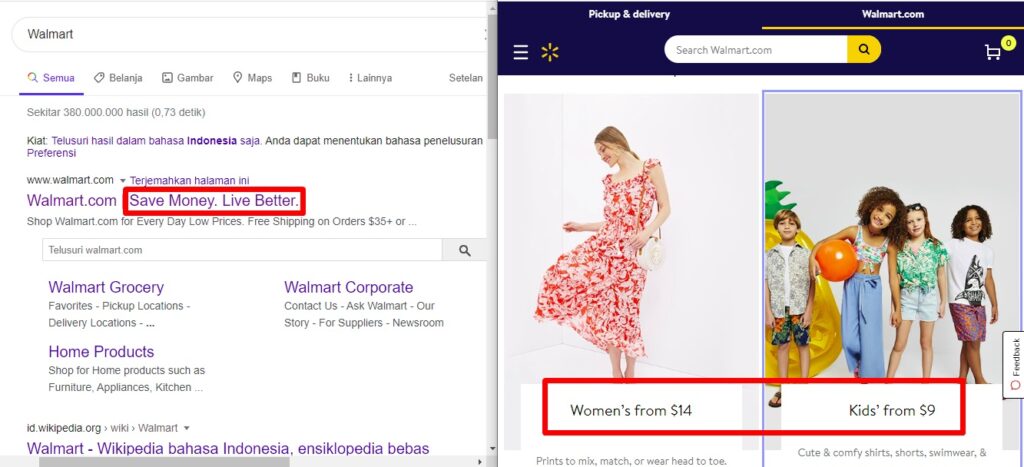
Task: Click the Feedback tab on right edge
Action: (1014, 364)
